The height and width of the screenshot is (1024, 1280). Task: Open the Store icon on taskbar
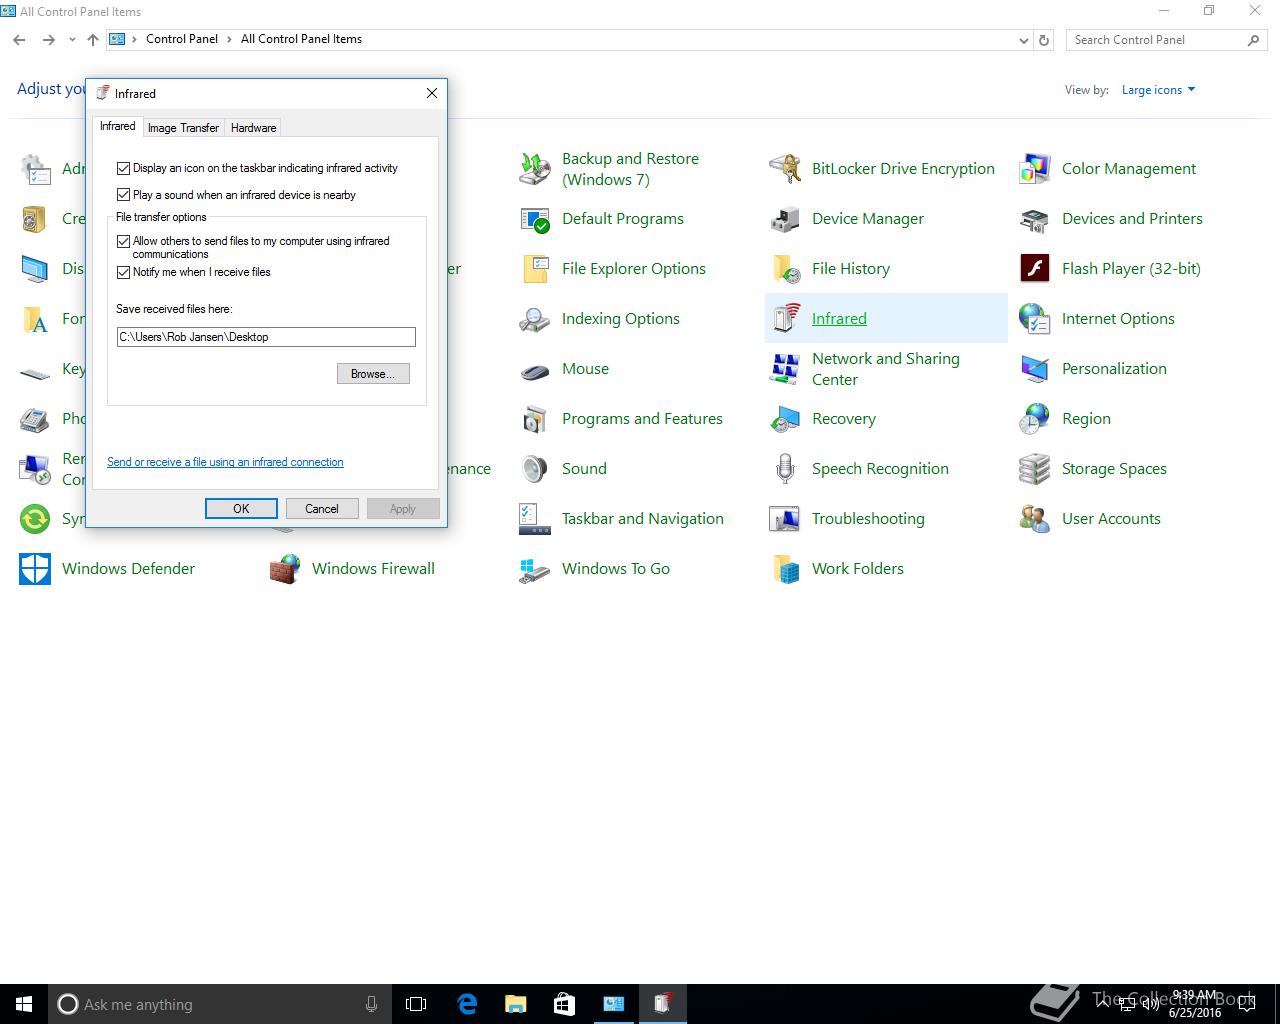pos(564,1004)
